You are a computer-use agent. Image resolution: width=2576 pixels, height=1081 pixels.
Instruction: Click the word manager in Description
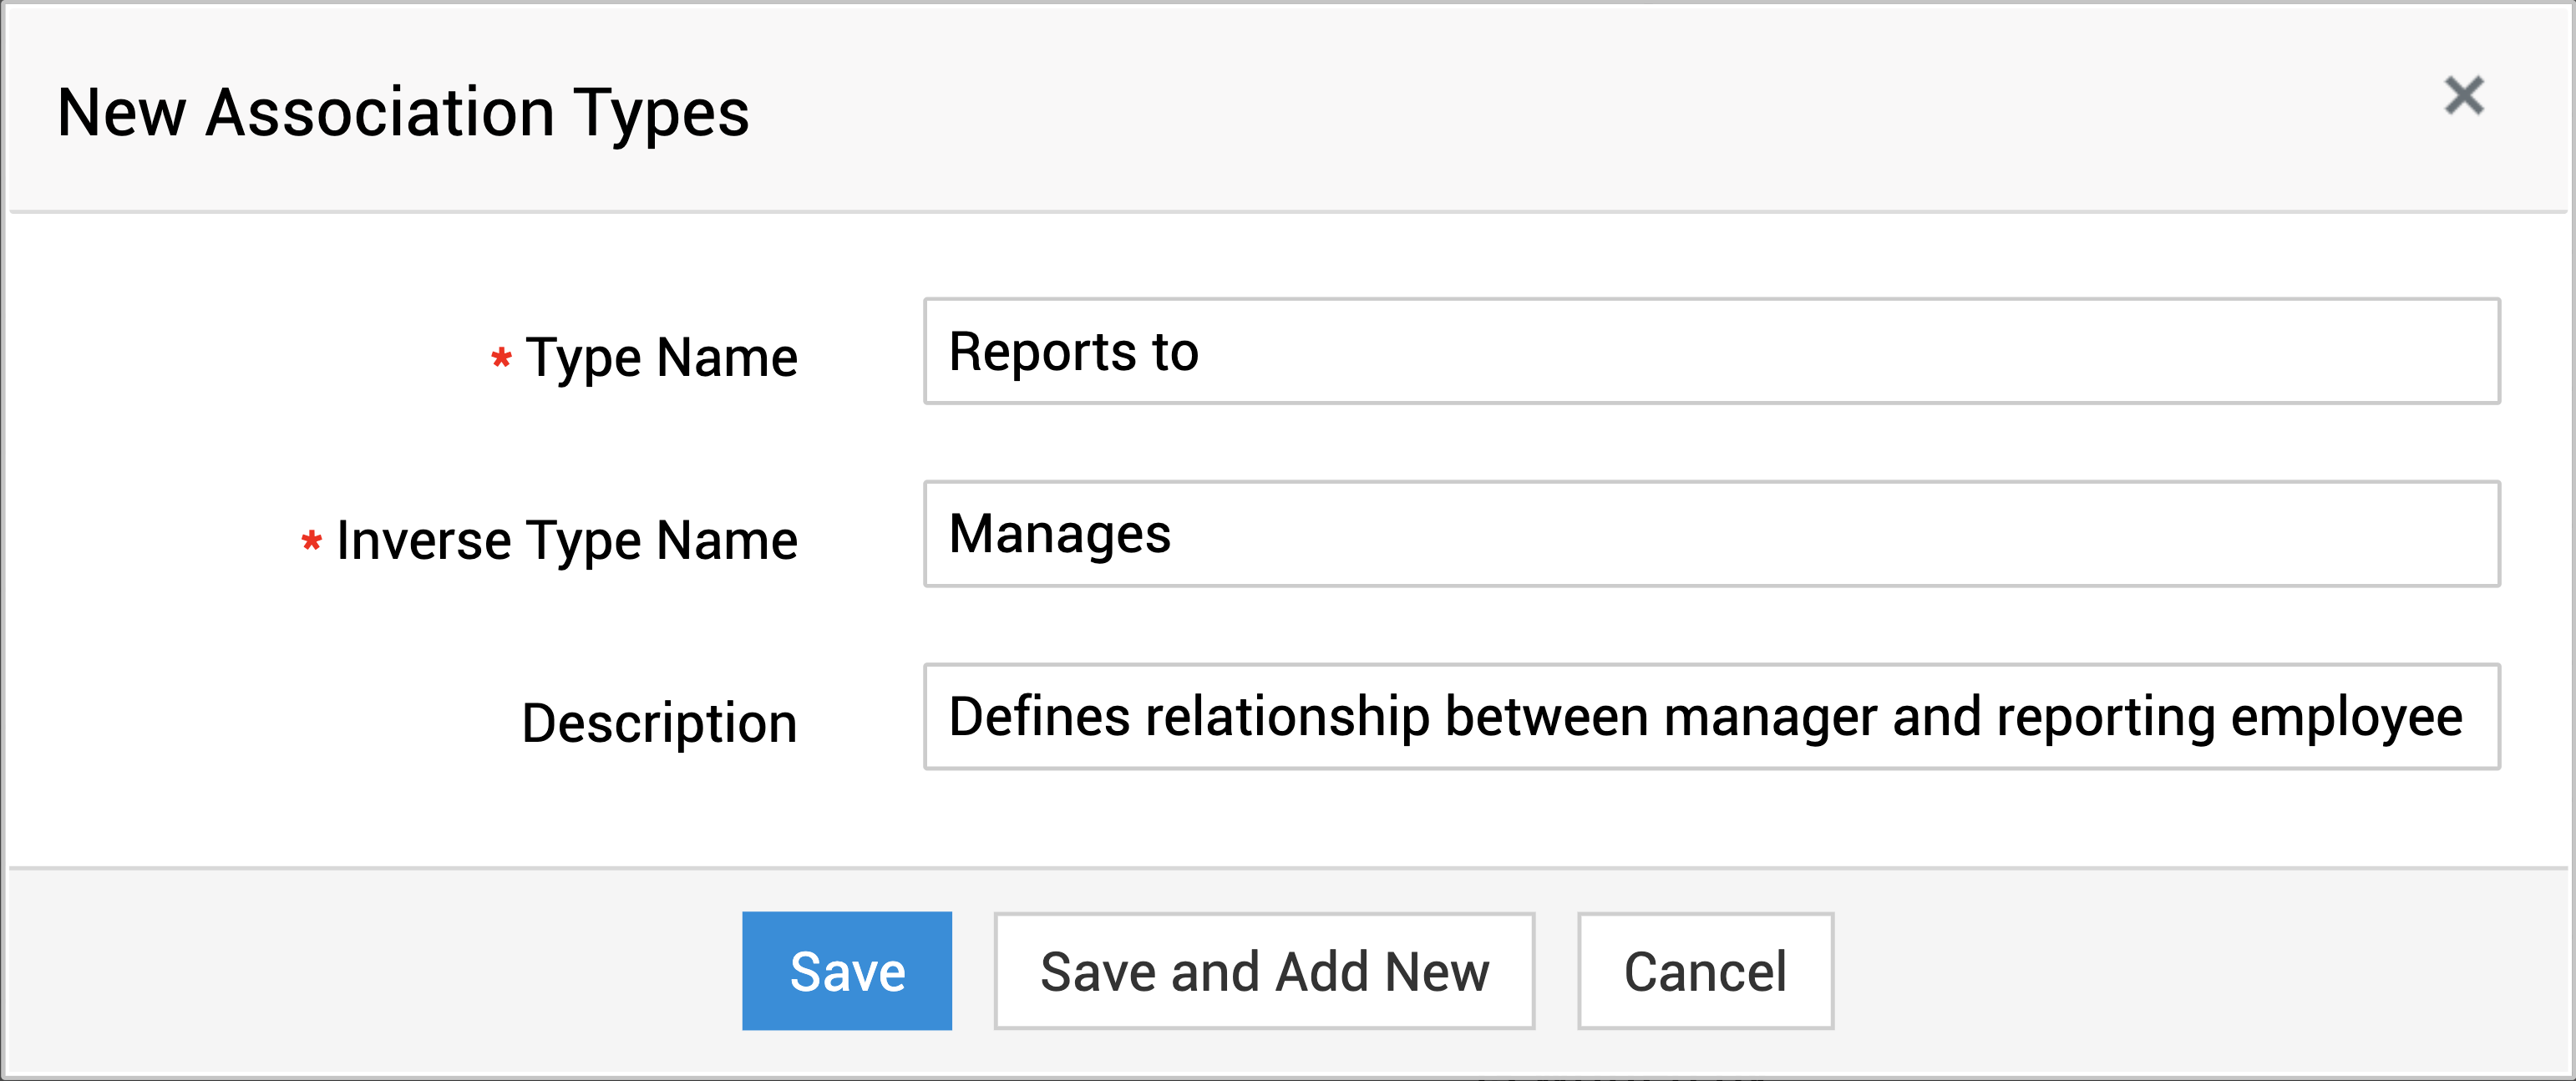pyautogui.click(x=1769, y=717)
